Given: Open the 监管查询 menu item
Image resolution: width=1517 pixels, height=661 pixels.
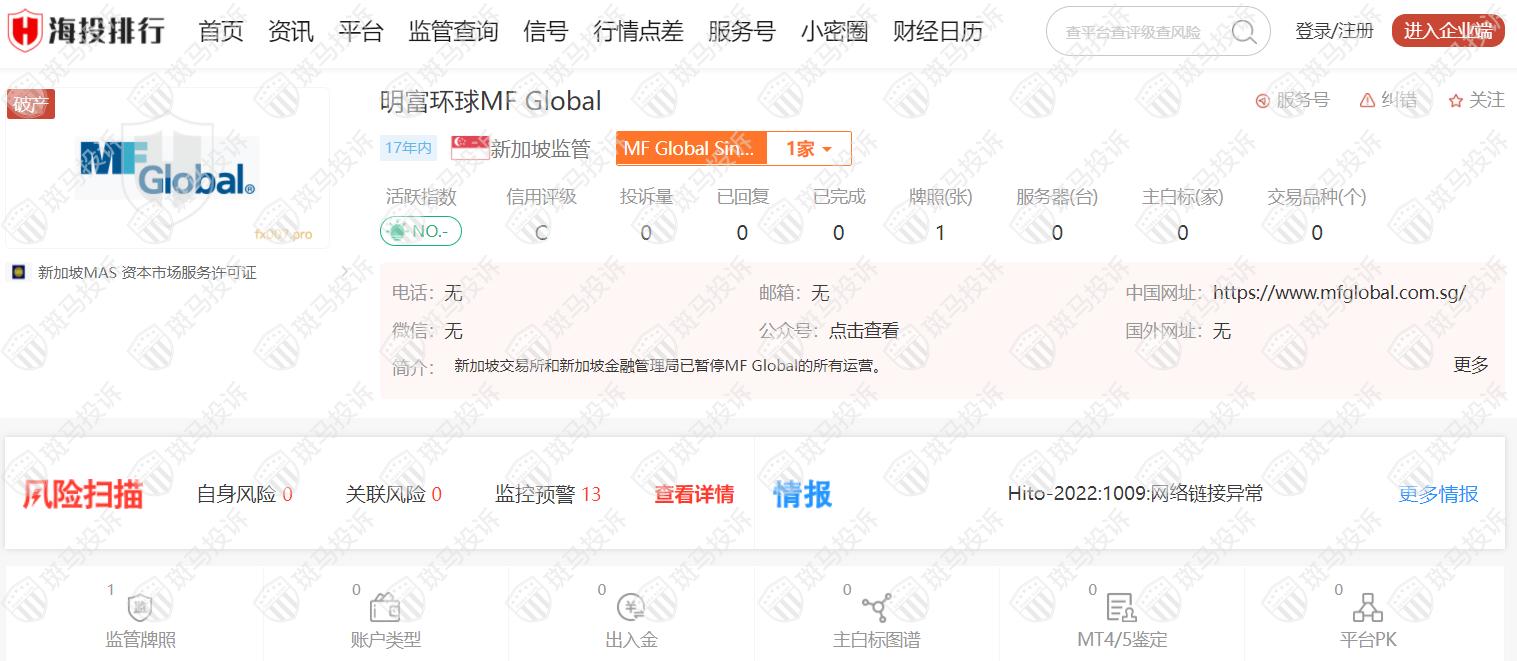Looking at the screenshot, I should [x=453, y=32].
